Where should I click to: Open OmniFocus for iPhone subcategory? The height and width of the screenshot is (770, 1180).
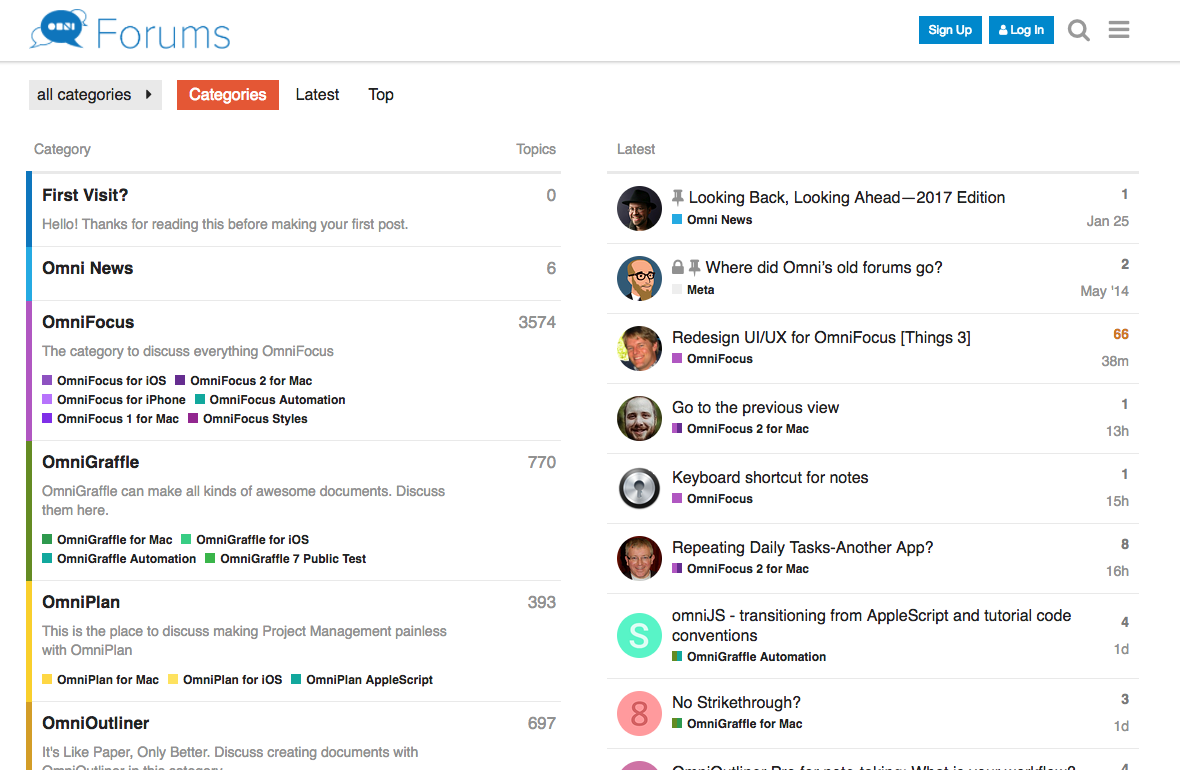114,400
